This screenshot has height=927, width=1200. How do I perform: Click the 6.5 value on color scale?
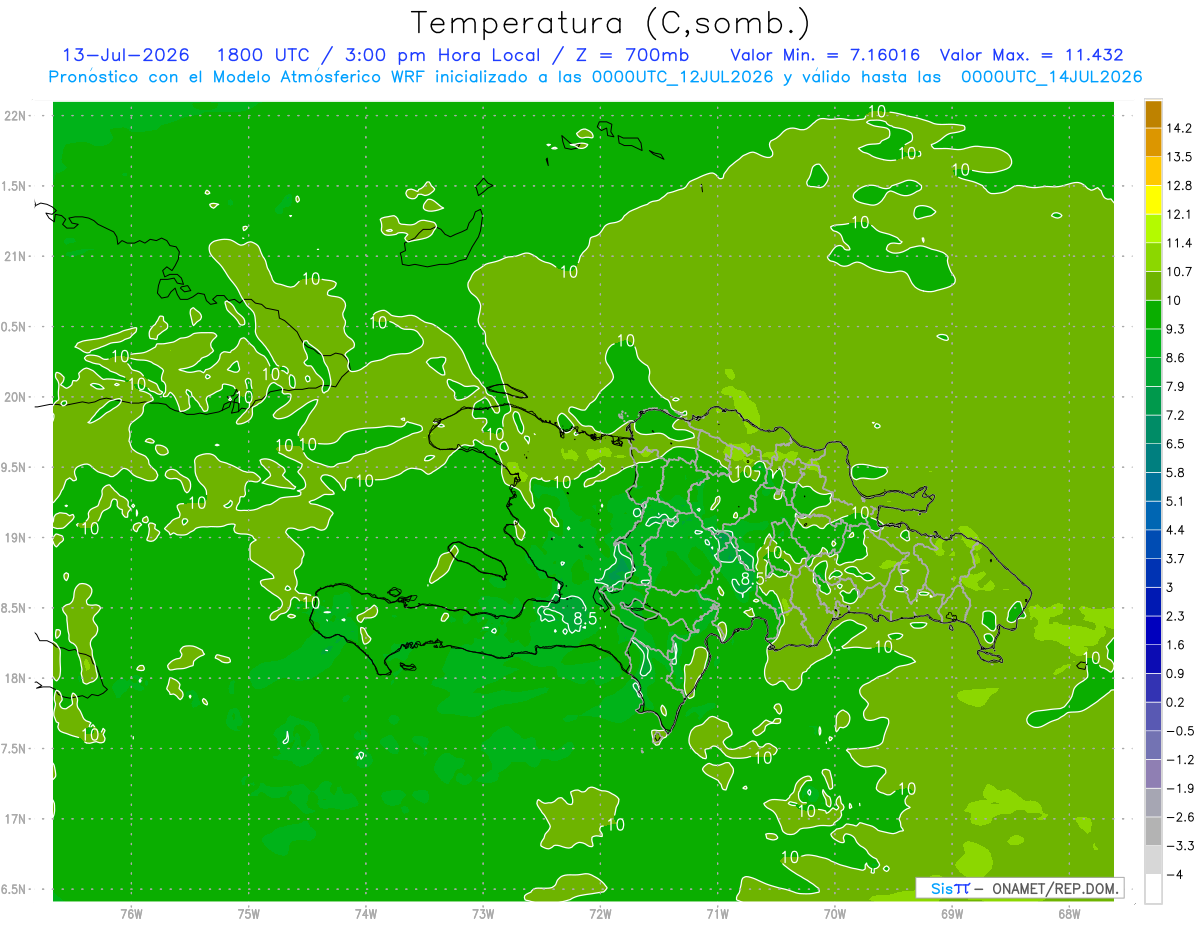click(1174, 444)
